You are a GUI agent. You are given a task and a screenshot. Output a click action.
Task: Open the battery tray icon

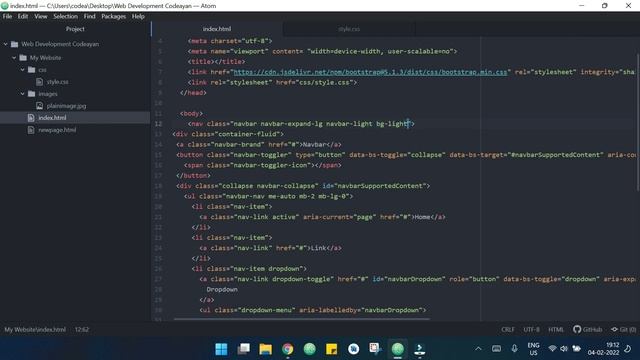tap(576, 349)
